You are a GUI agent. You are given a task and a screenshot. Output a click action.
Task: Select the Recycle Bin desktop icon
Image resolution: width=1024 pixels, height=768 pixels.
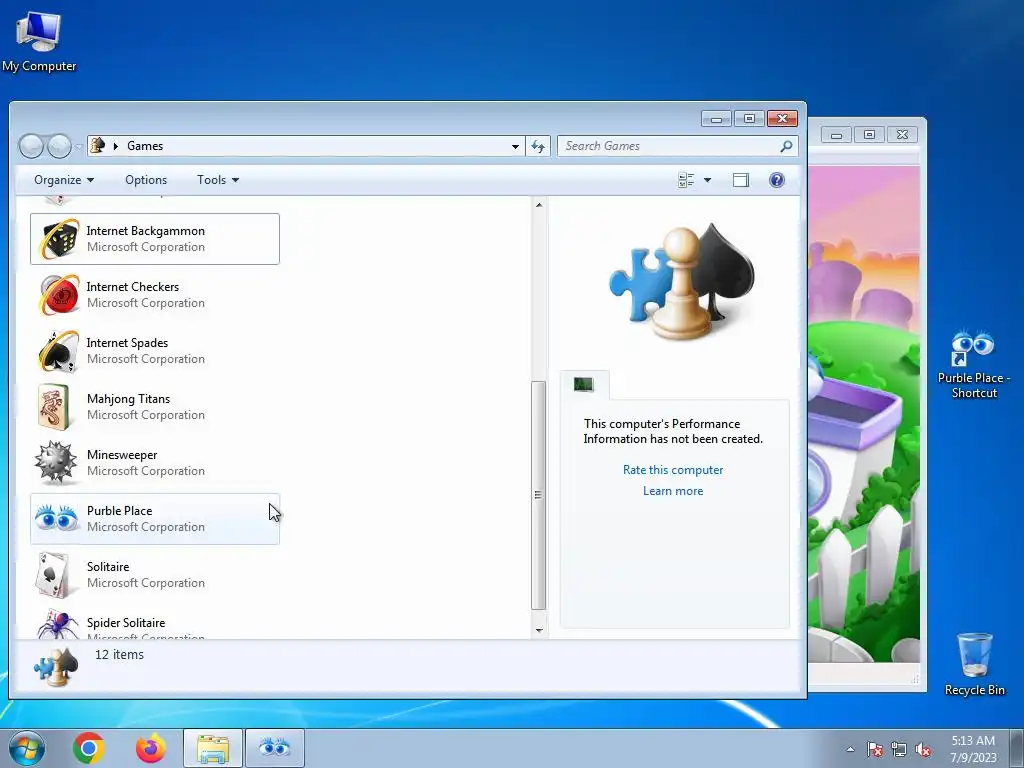974,664
